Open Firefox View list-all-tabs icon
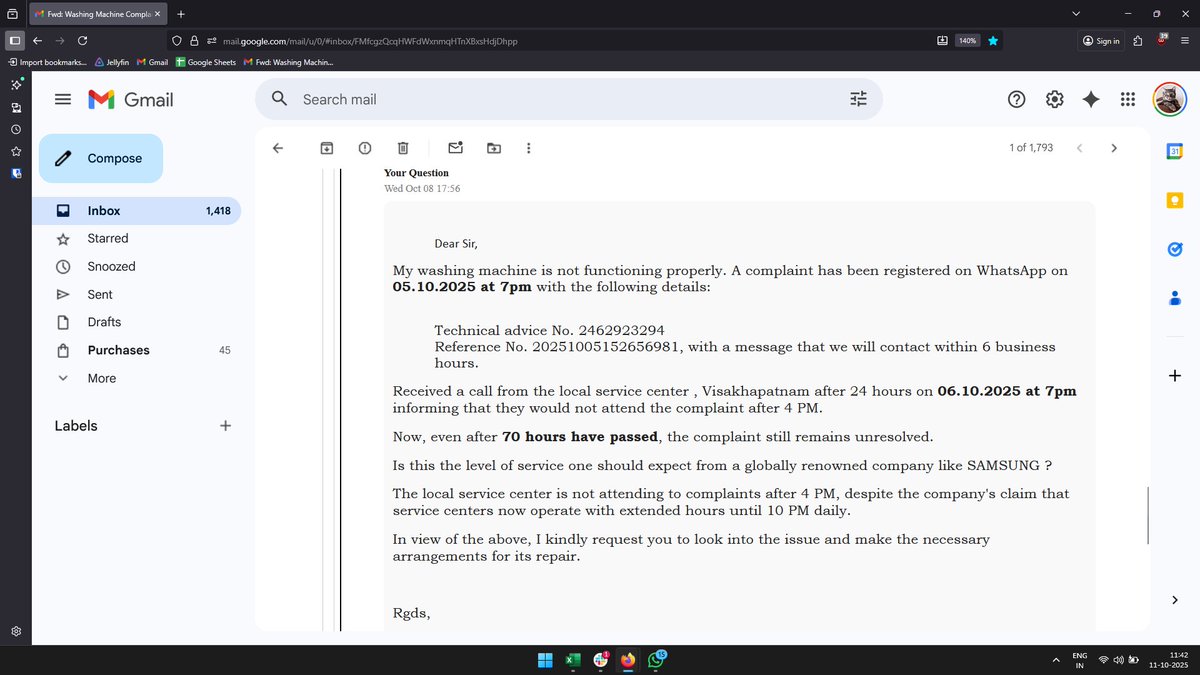 click(x=11, y=14)
